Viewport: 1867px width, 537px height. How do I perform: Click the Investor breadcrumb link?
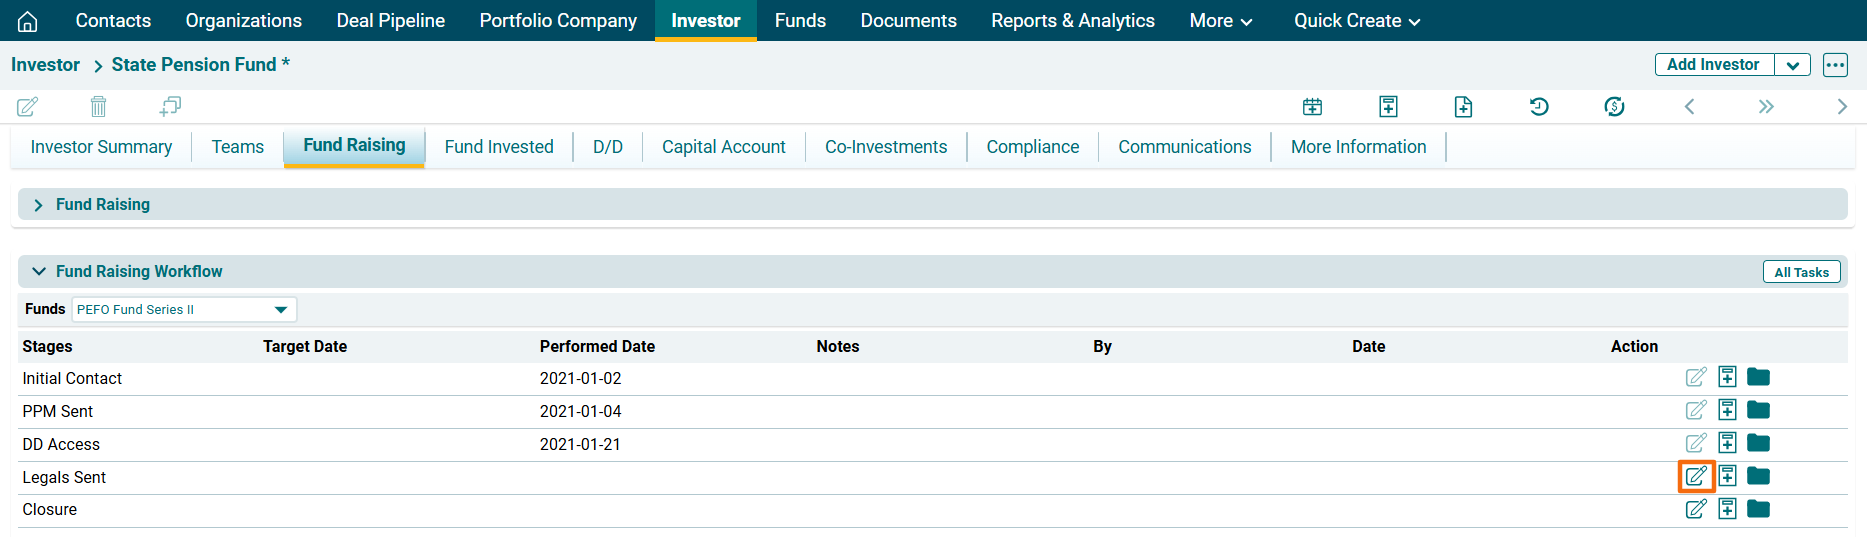(45, 65)
